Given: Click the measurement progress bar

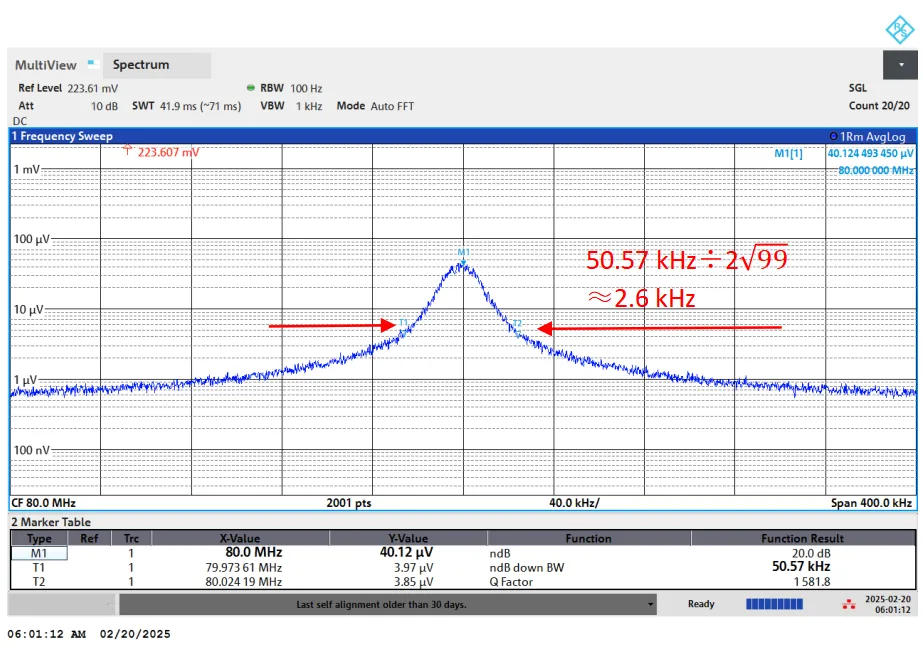Looking at the screenshot, I should [x=774, y=604].
